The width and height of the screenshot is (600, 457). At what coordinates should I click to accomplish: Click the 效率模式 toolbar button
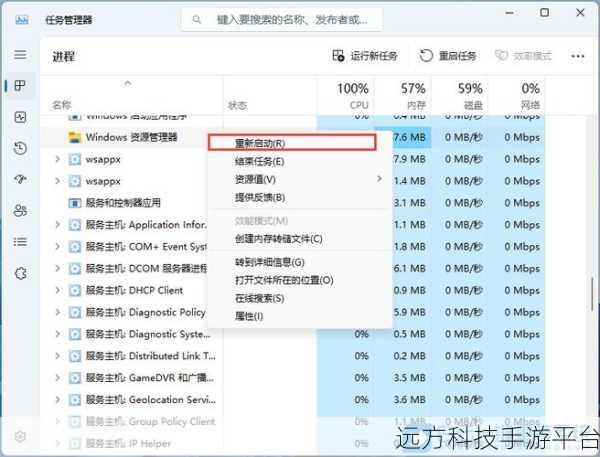pos(523,56)
